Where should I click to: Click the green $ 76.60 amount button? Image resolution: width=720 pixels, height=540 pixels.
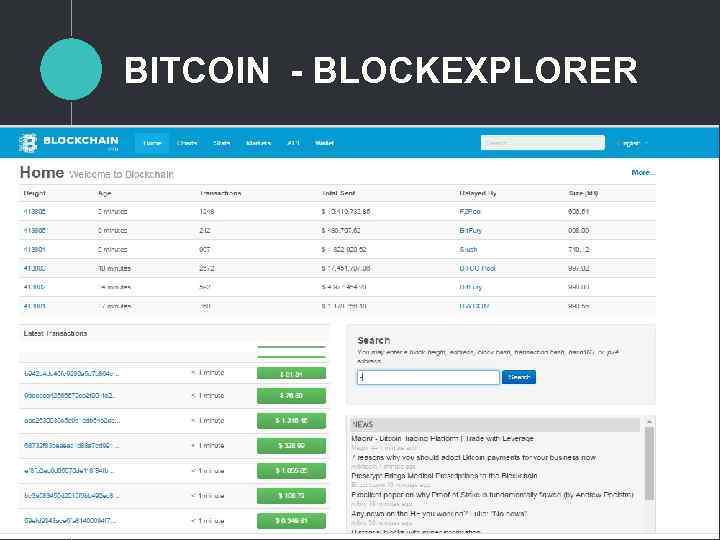coord(292,395)
